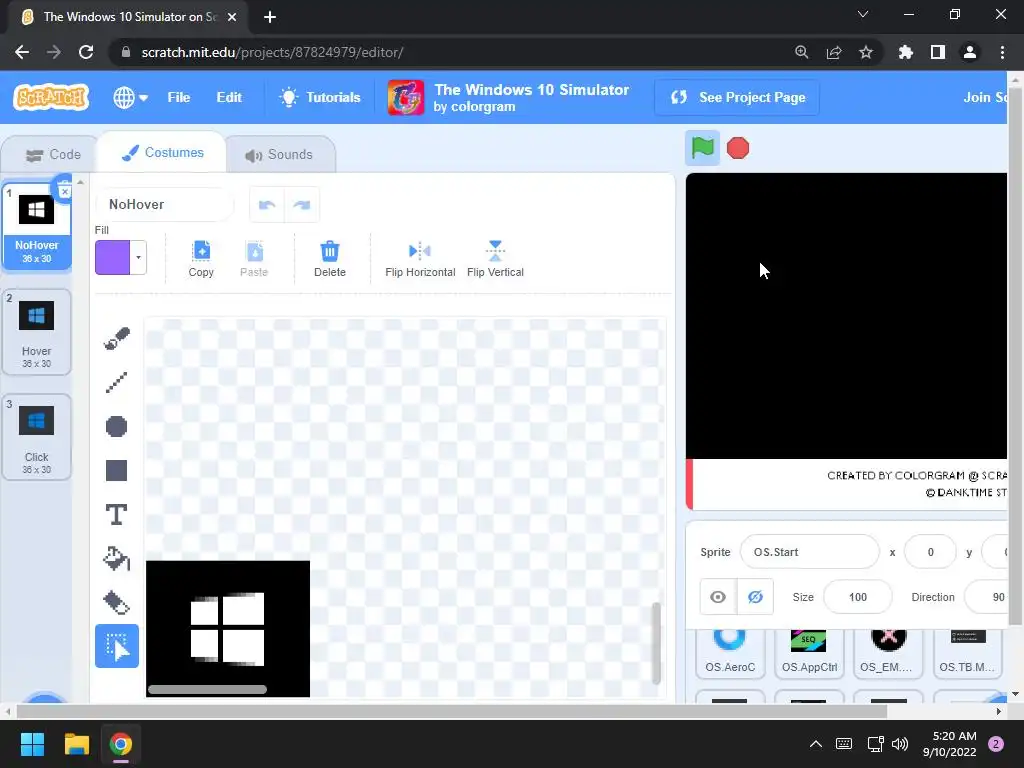The width and height of the screenshot is (1024, 768).
Task: Select the Brush tool in paint editor
Action: point(117,338)
